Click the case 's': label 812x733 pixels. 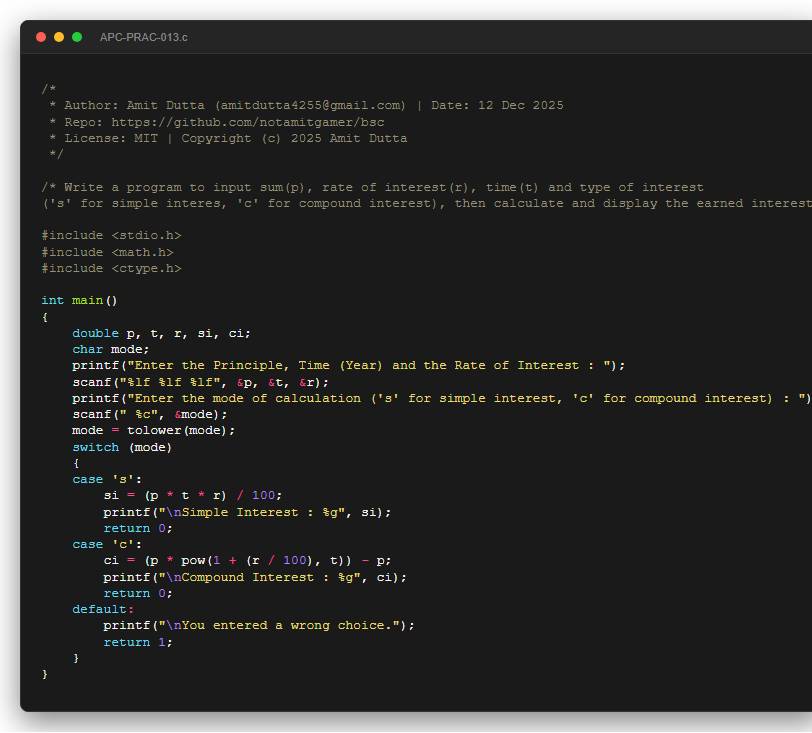pos(107,479)
